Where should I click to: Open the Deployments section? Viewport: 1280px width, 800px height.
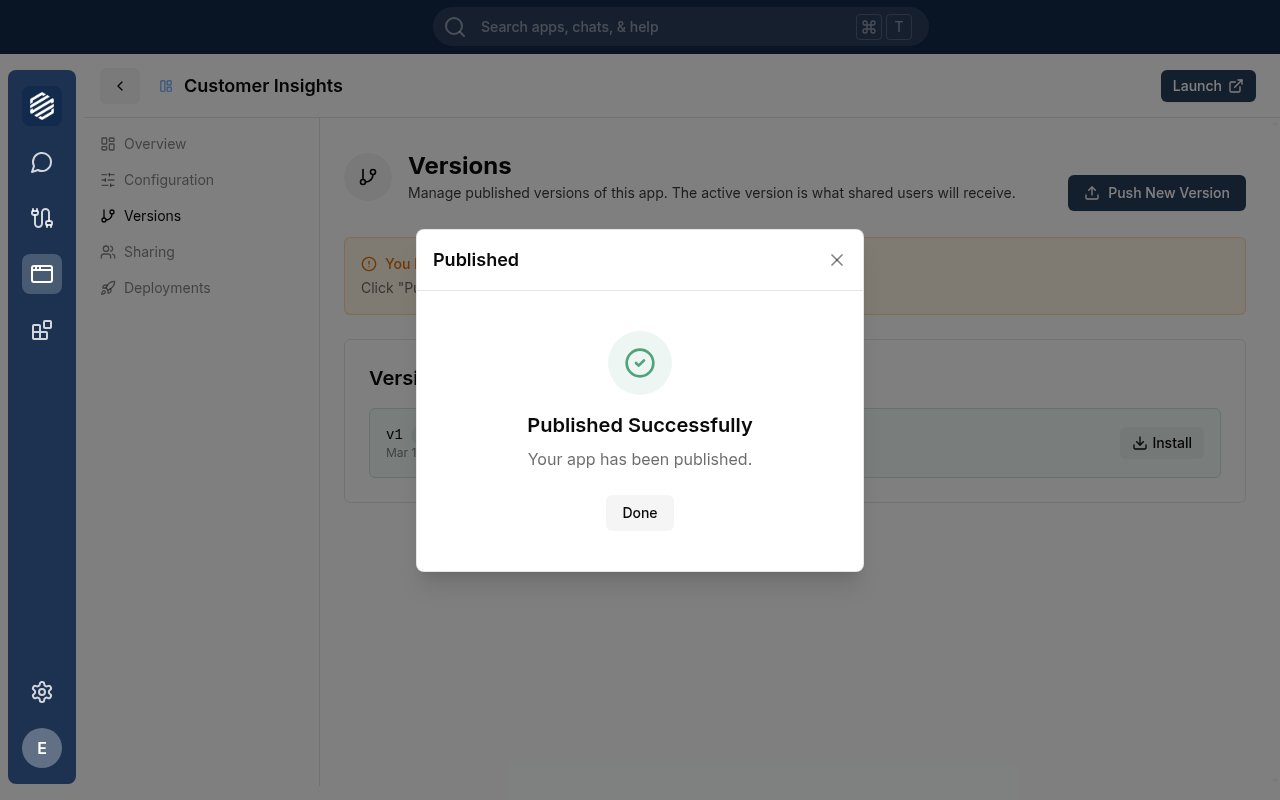155,288
